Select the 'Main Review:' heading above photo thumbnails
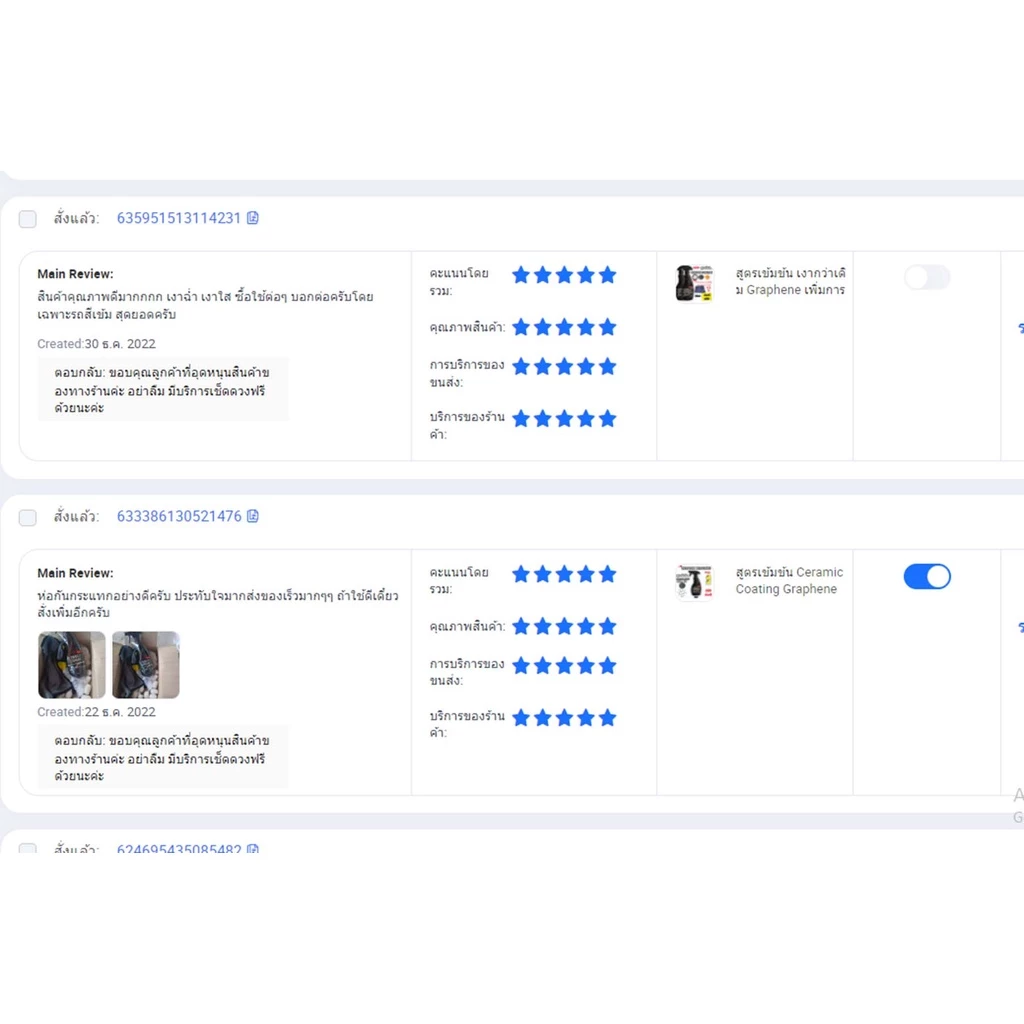This screenshot has width=1024, height=1024. tap(75, 573)
